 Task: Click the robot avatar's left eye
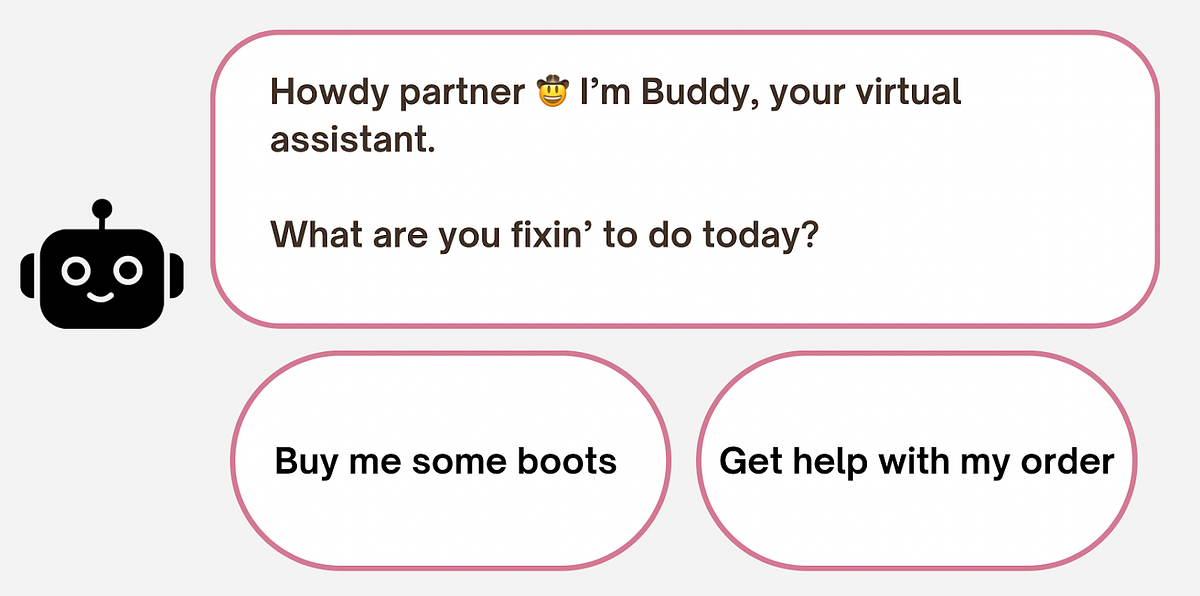click(75, 269)
